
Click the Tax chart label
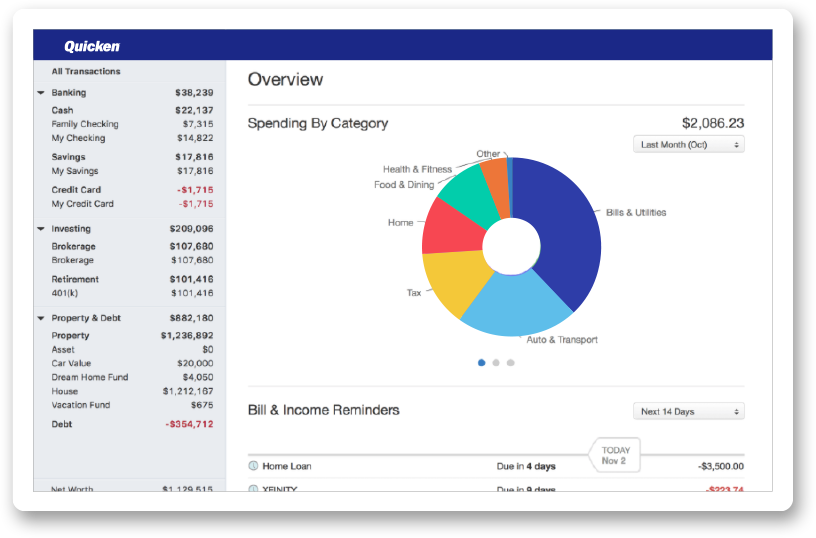[414, 293]
